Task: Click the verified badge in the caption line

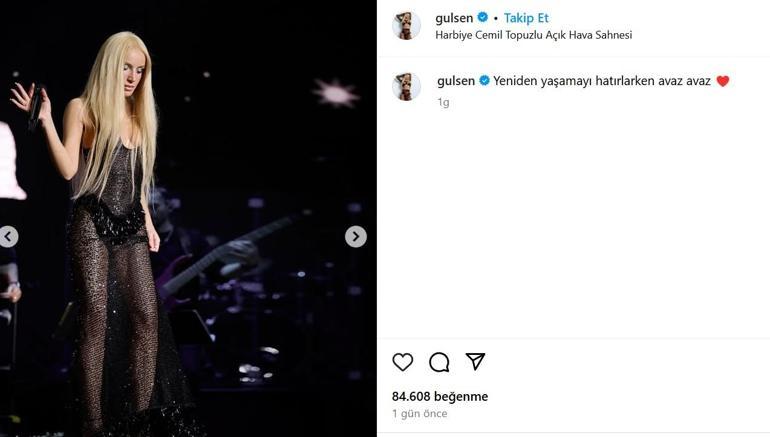Action: click(484, 80)
